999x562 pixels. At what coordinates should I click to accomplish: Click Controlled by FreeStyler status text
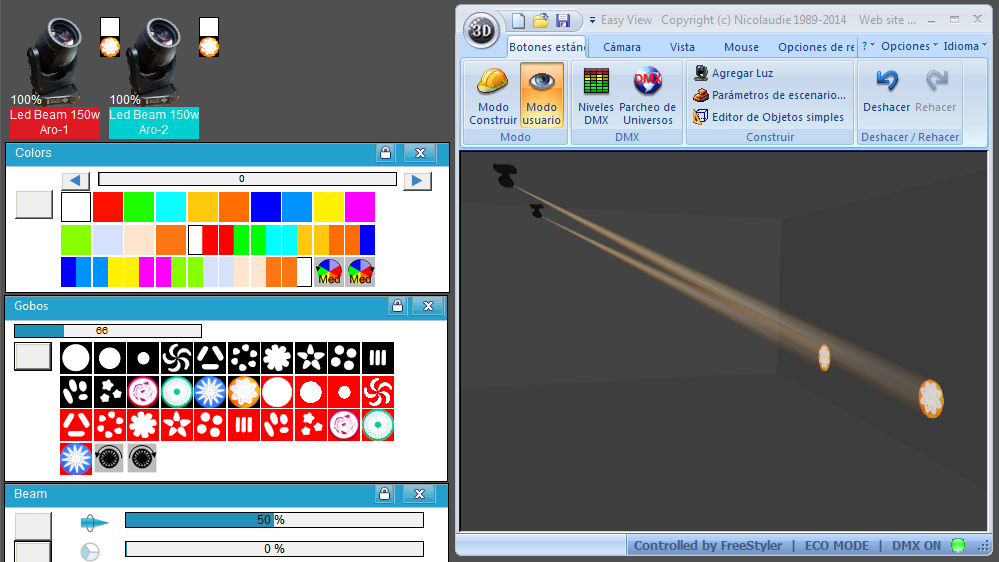click(708, 545)
